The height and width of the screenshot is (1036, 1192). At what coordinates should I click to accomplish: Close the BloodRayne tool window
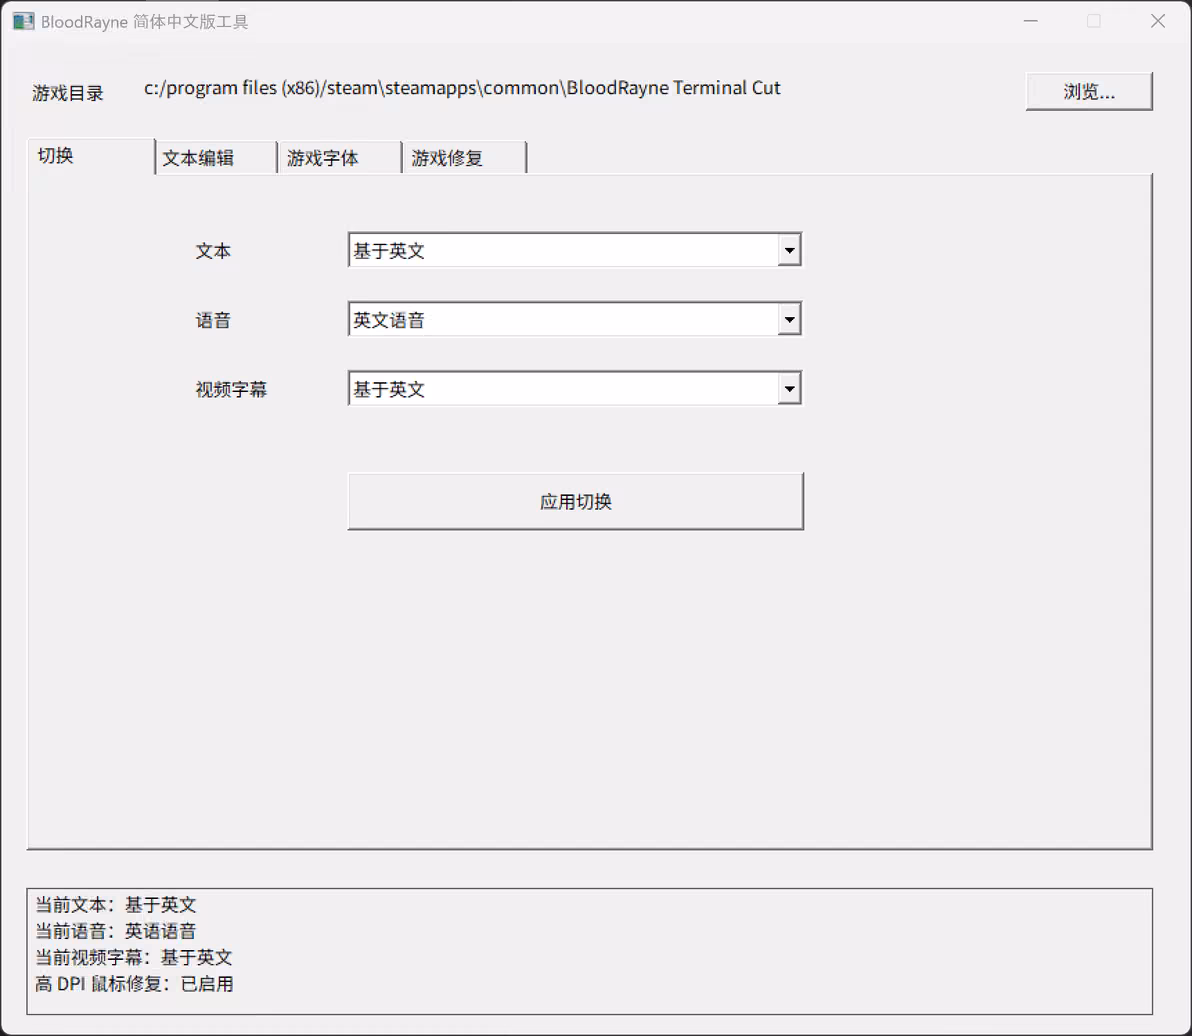coord(1158,21)
